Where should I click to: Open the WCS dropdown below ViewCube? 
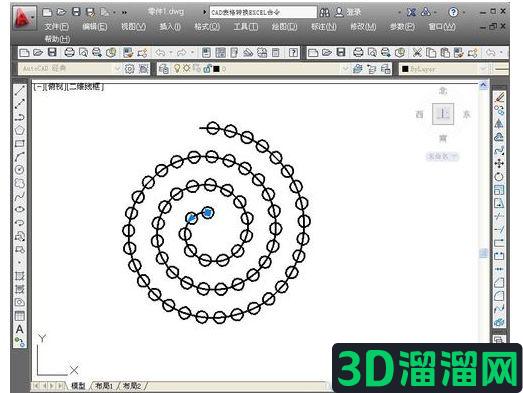(442, 156)
